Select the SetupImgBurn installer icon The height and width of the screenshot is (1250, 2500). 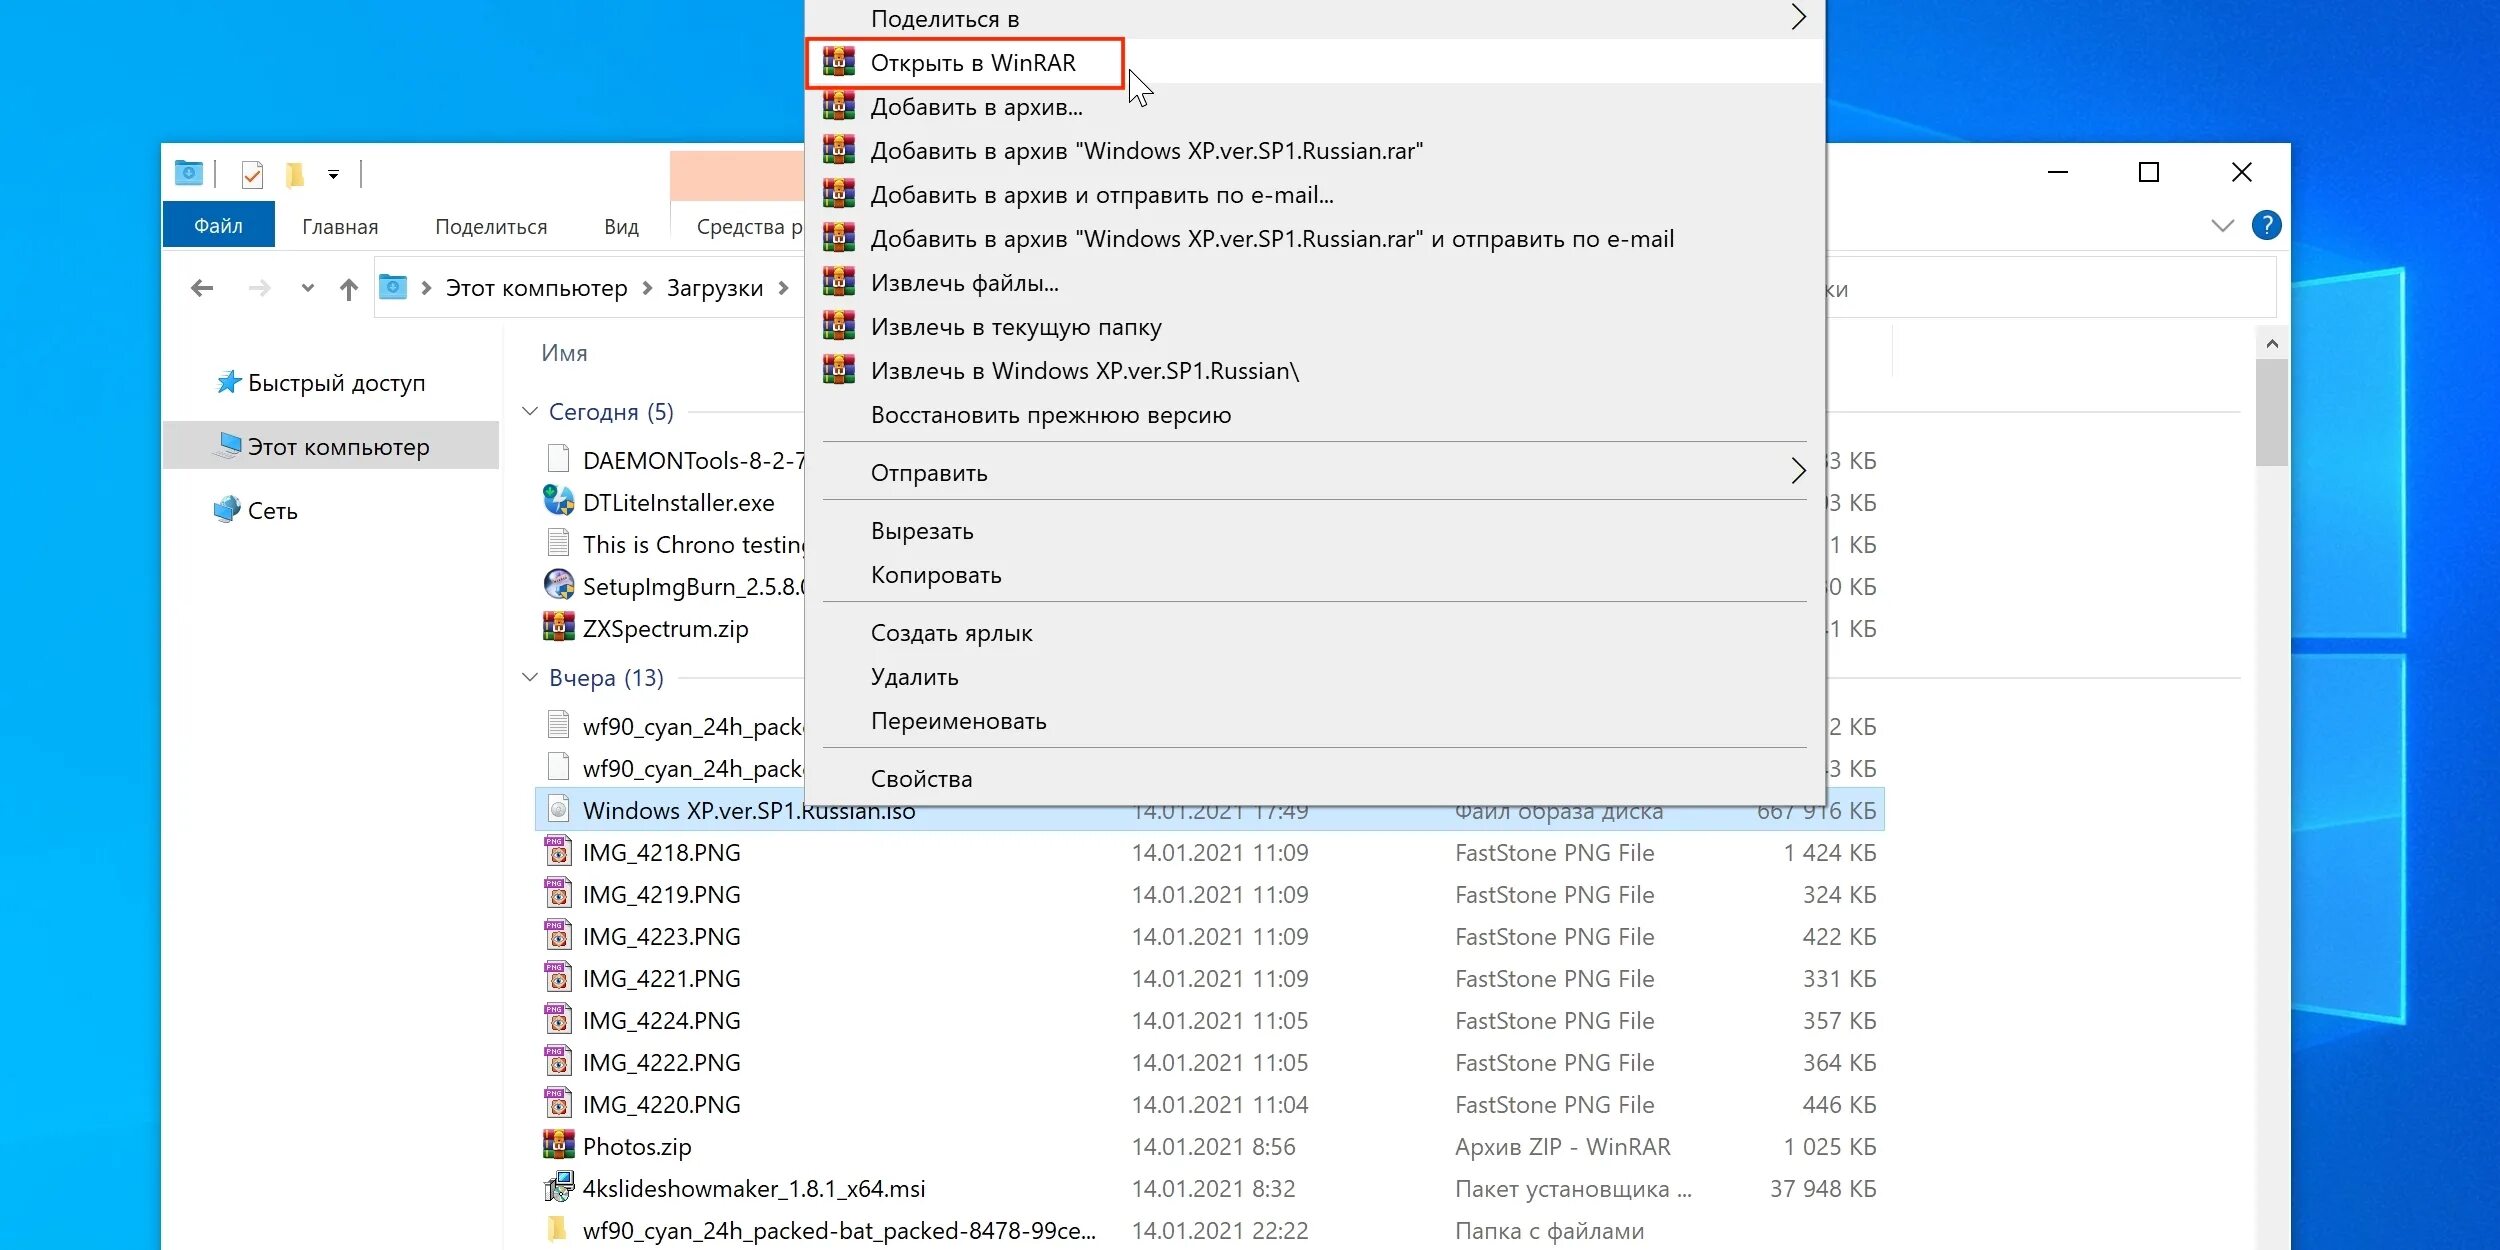click(x=558, y=585)
